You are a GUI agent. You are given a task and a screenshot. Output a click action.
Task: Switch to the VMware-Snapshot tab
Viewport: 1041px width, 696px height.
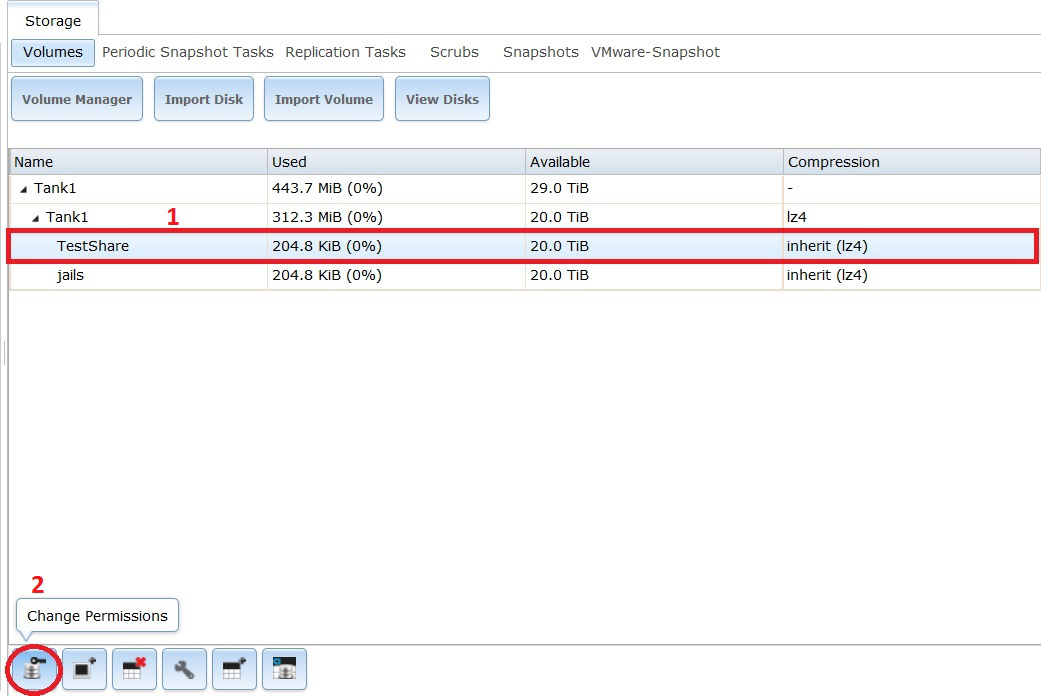pyautogui.click(x=655, y=52)
